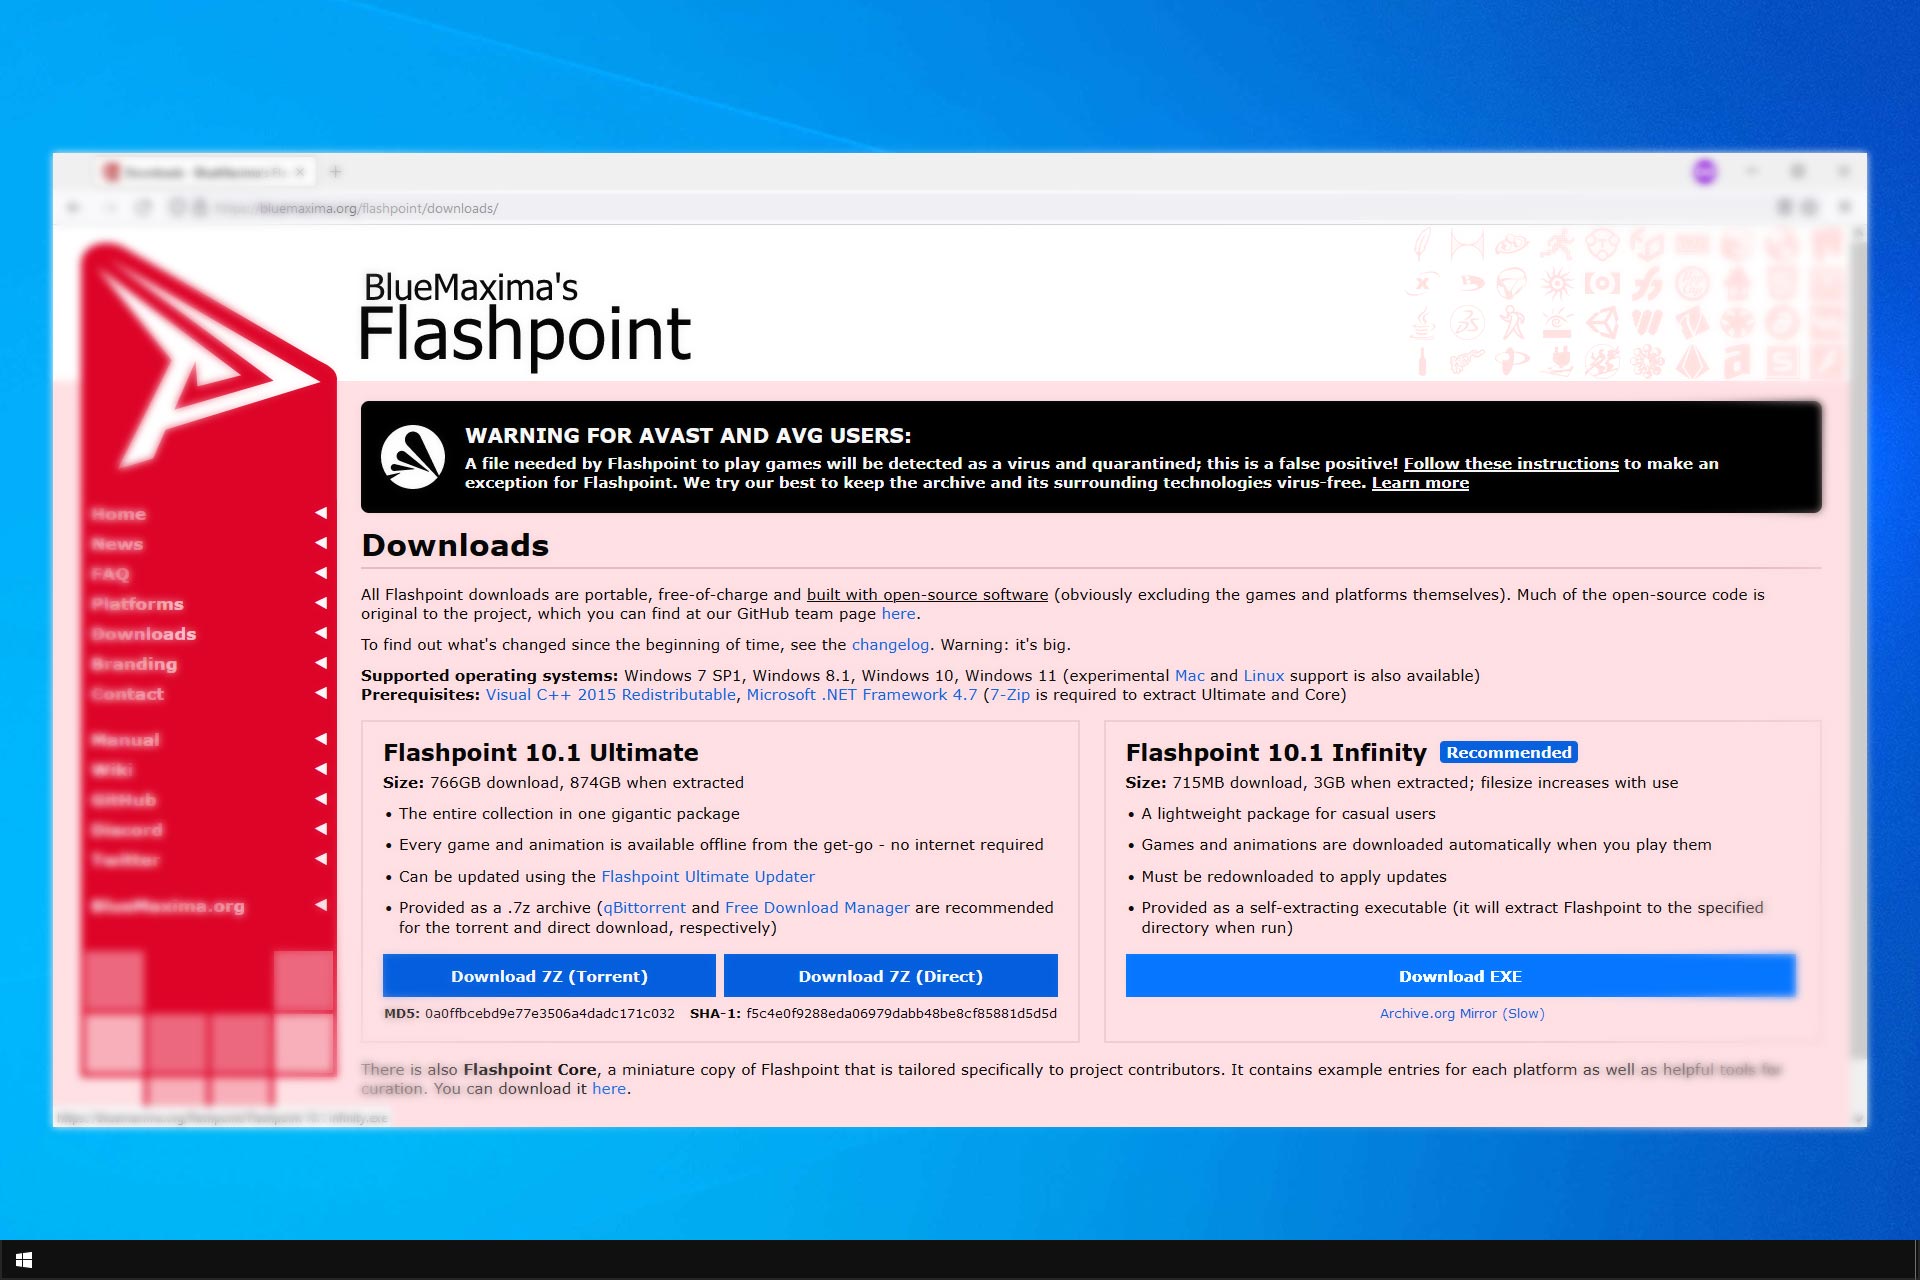The image size is (1920, 1280).
Task: Select the Platforms menu item
Action: click(134, 601)
